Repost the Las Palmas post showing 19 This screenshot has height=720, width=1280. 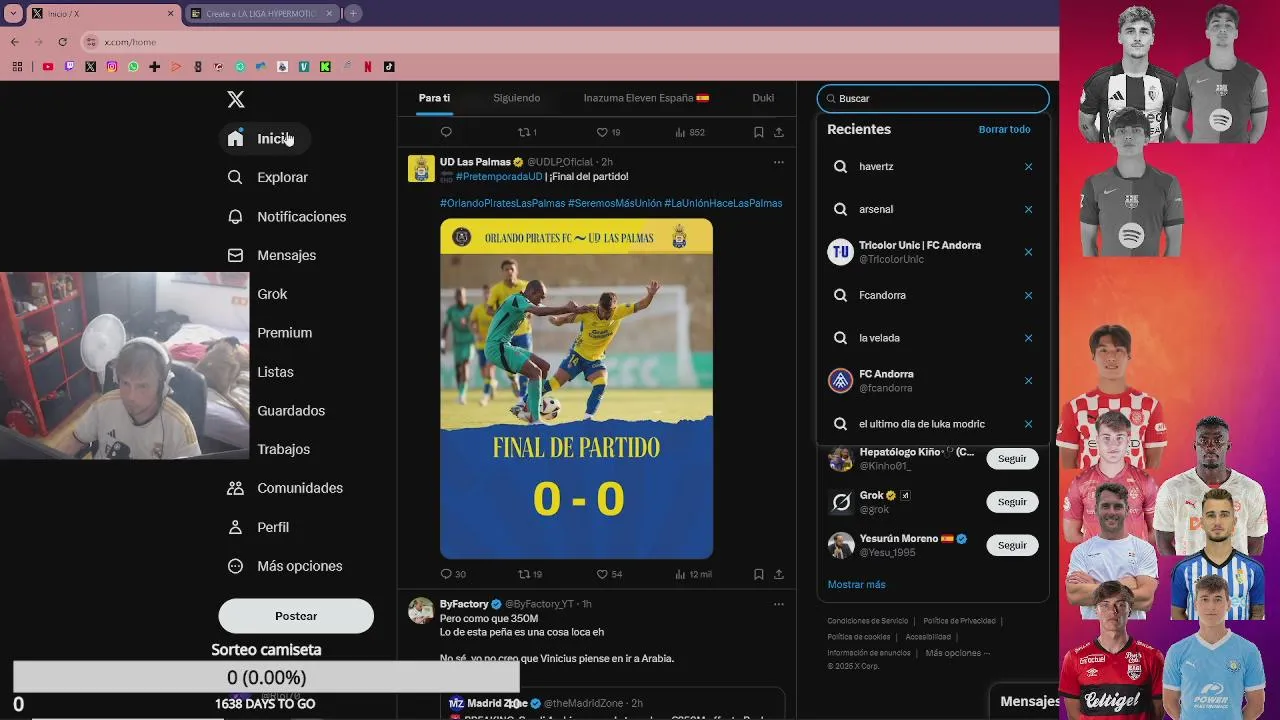pos(523,574)
